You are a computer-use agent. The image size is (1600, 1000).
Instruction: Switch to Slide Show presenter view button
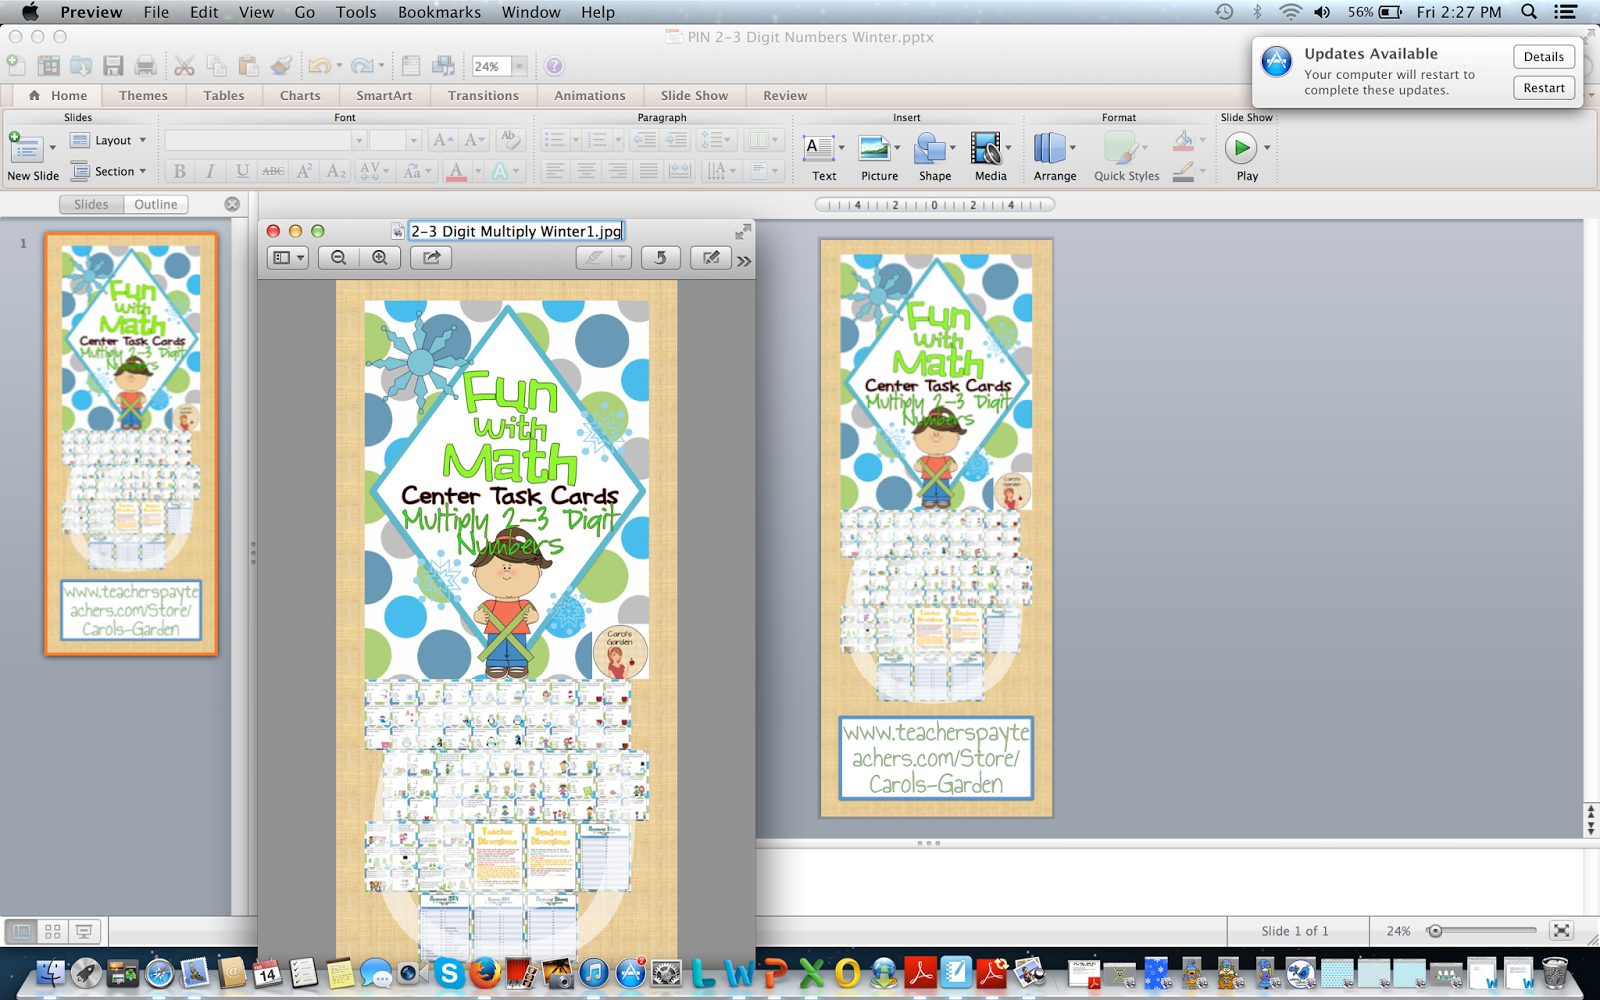tap(84, 931)
